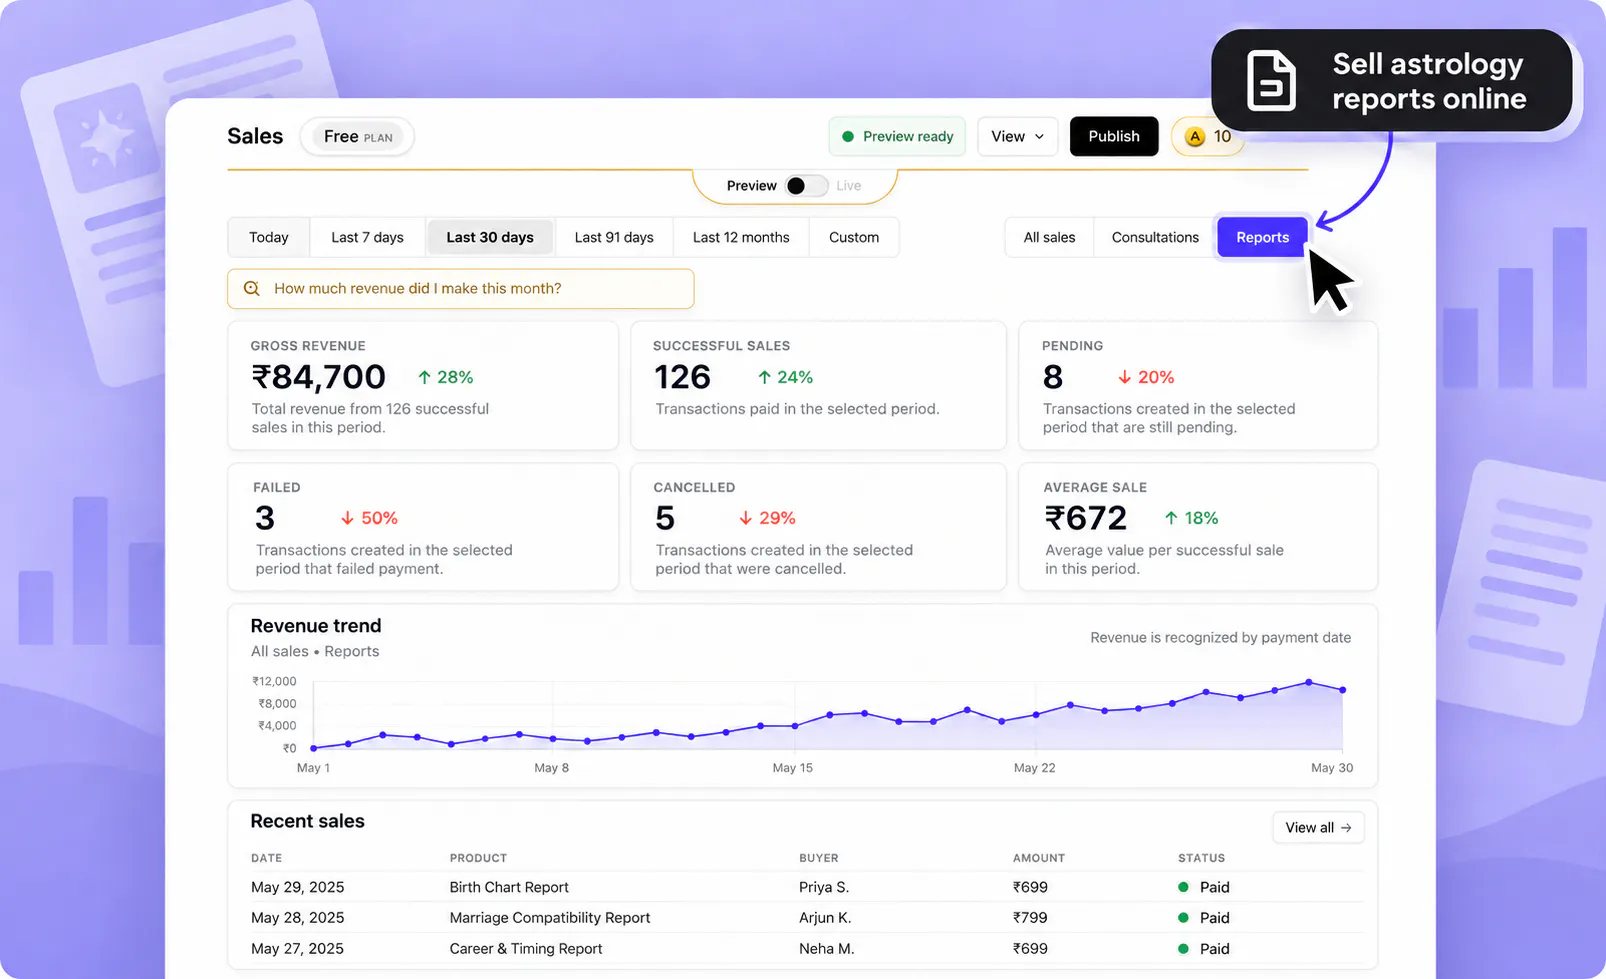Image resolution: width=1606 pixels, height=979 pixels.
Task: Open View all recent sales
Action: pos(1318,828)
